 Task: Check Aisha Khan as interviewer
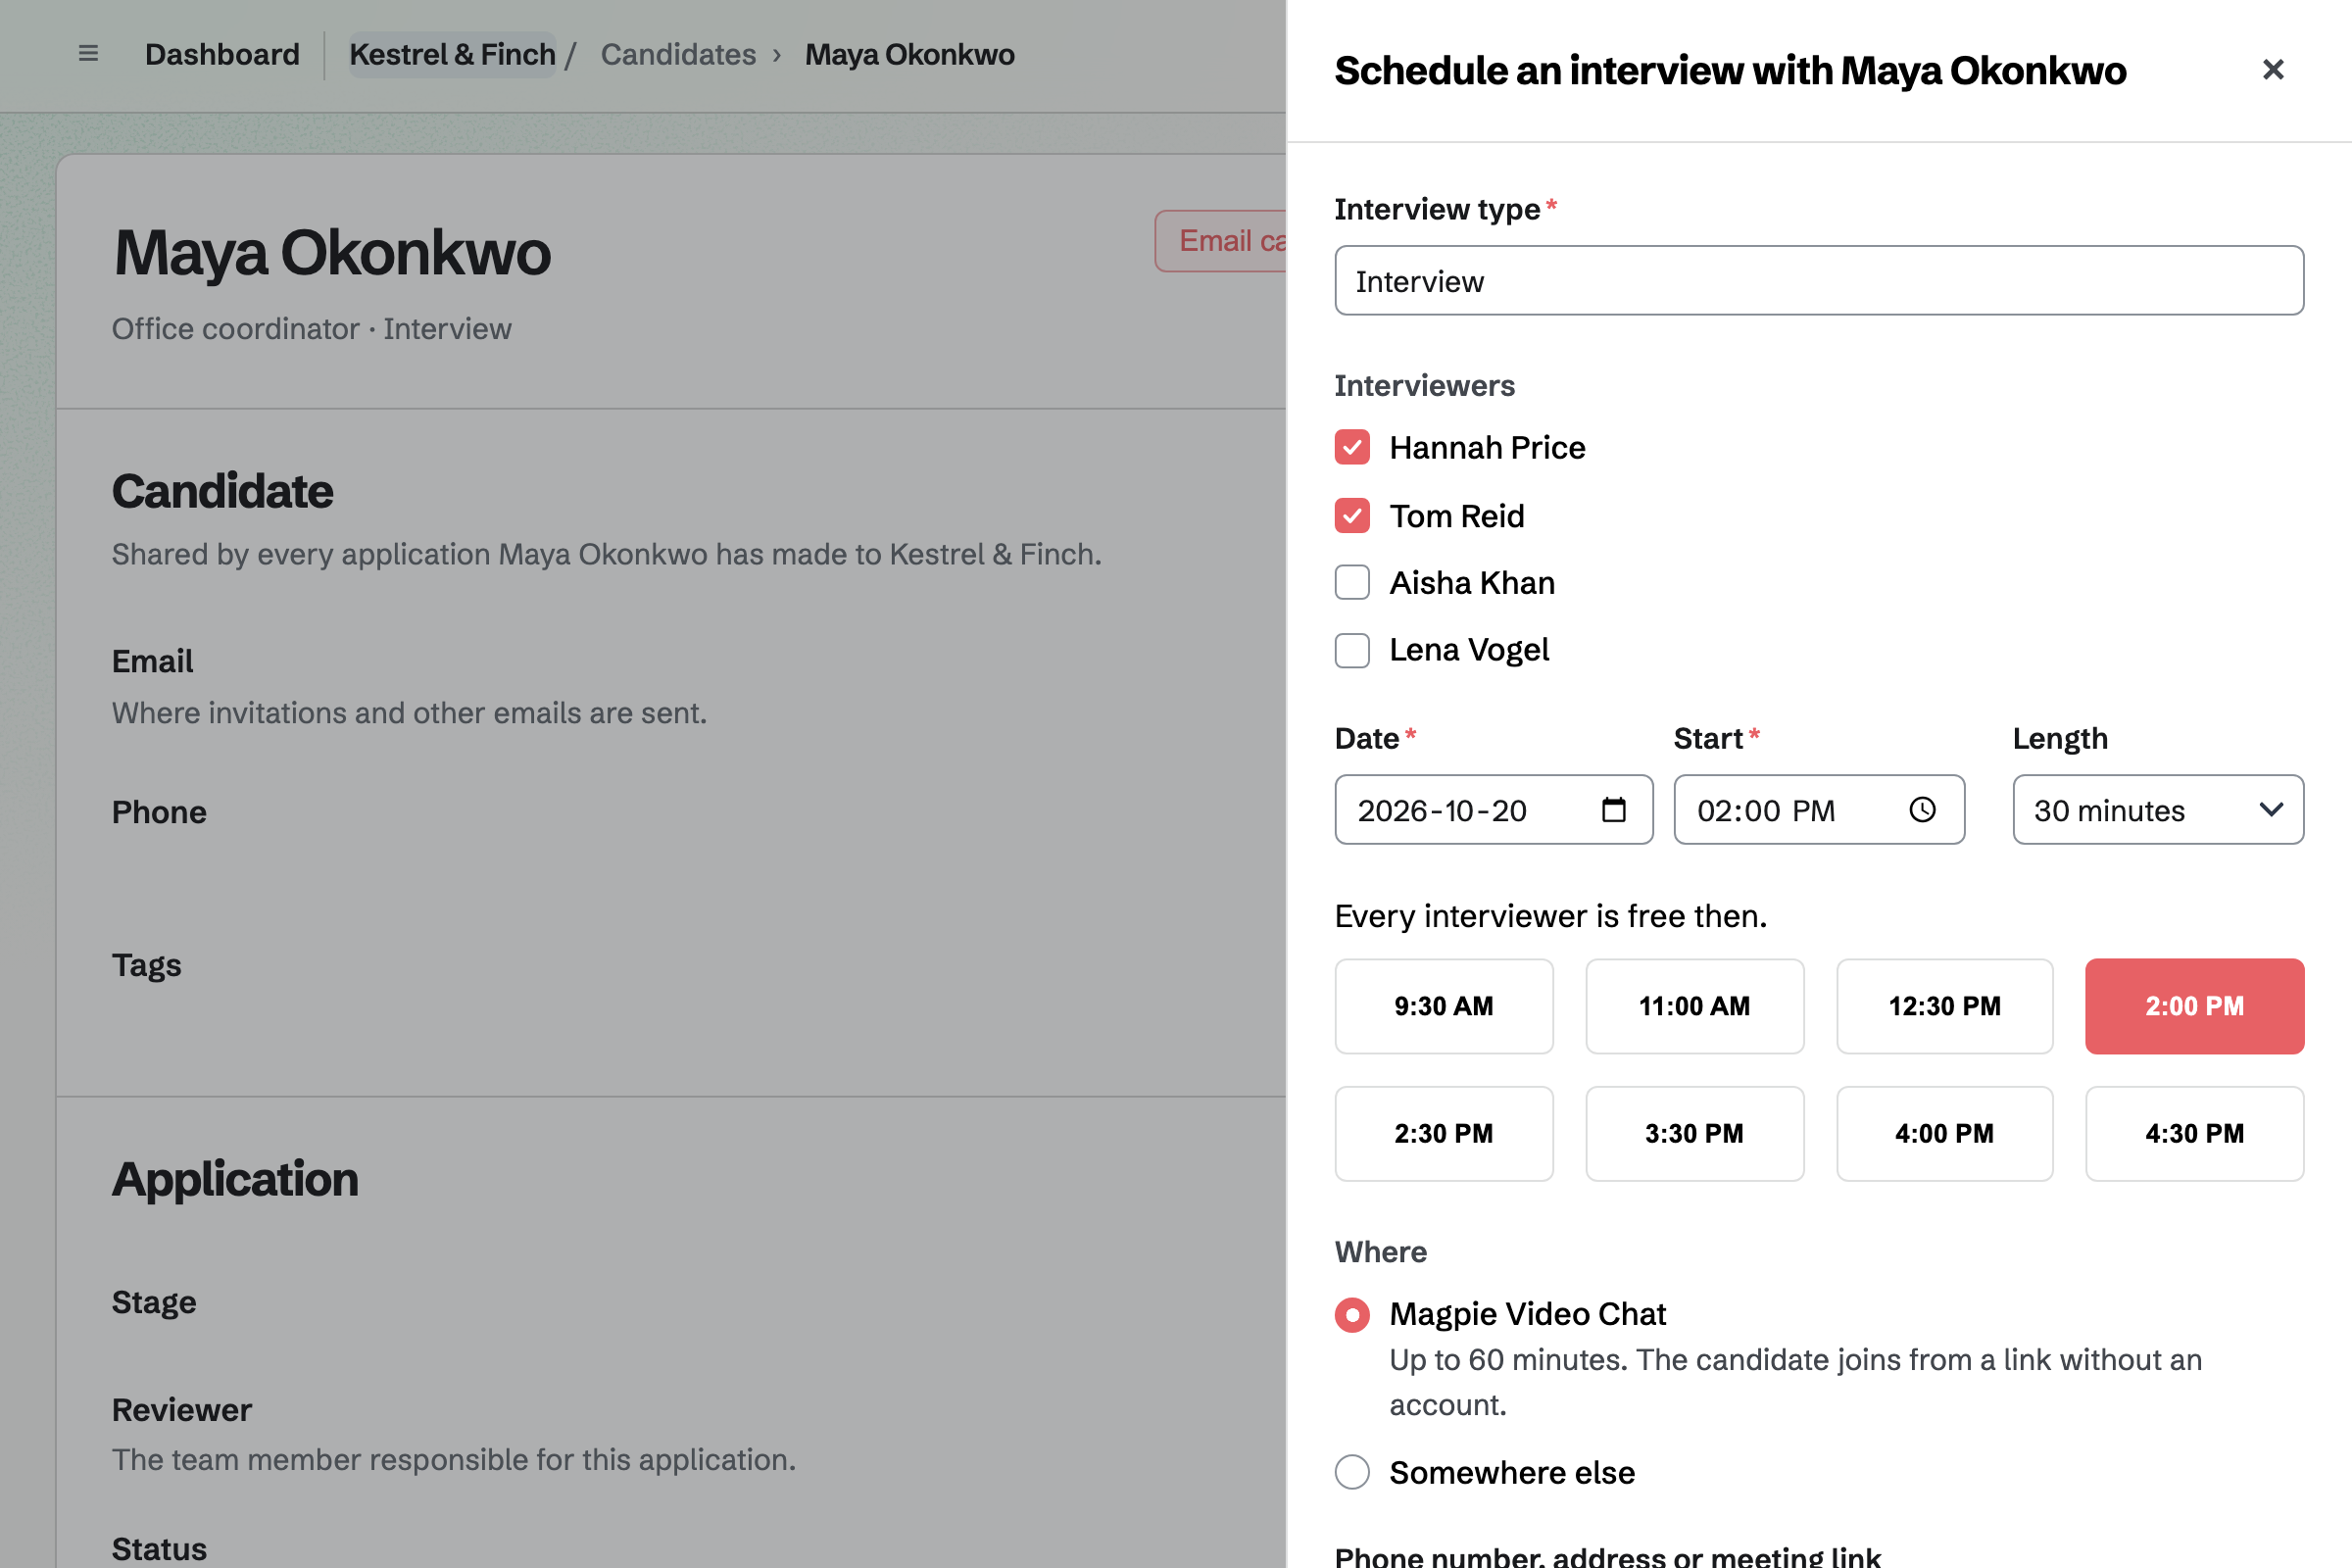tap(1352, 583)
